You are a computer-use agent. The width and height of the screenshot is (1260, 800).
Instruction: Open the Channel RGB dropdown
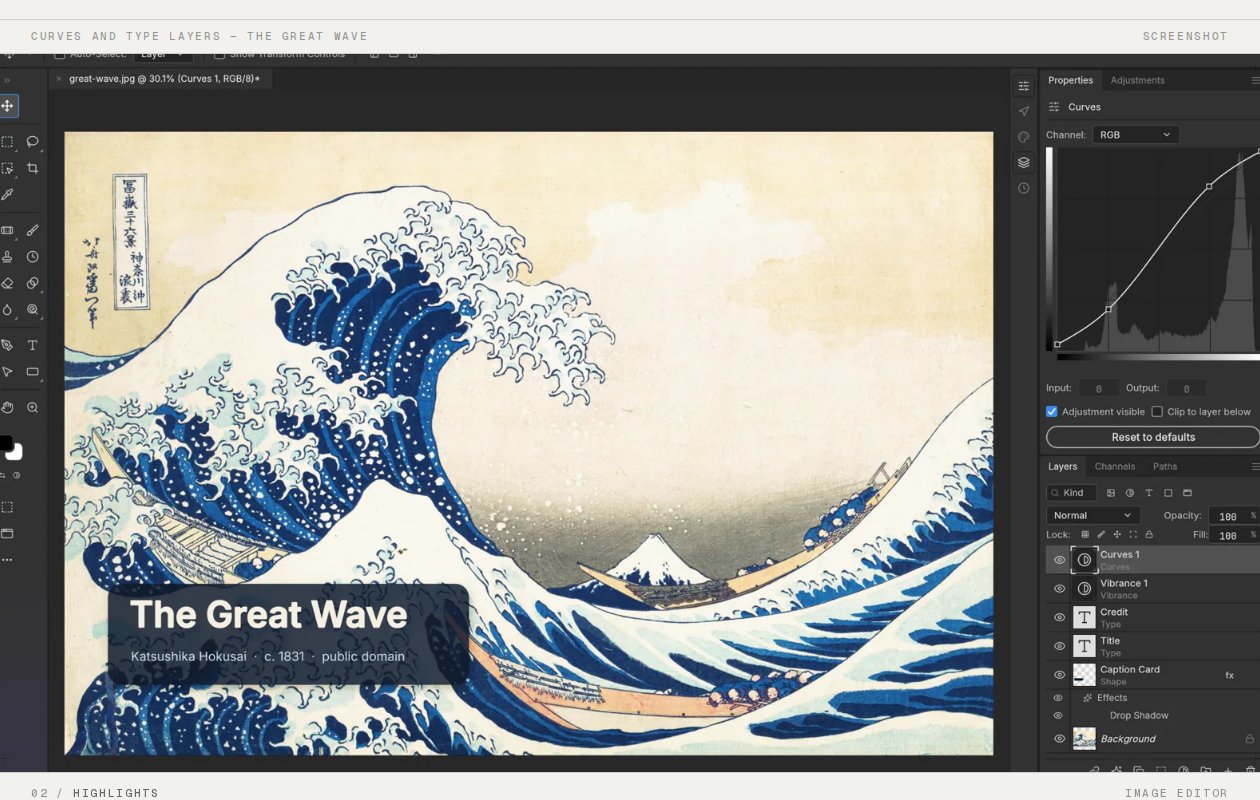coord(1135,134)
